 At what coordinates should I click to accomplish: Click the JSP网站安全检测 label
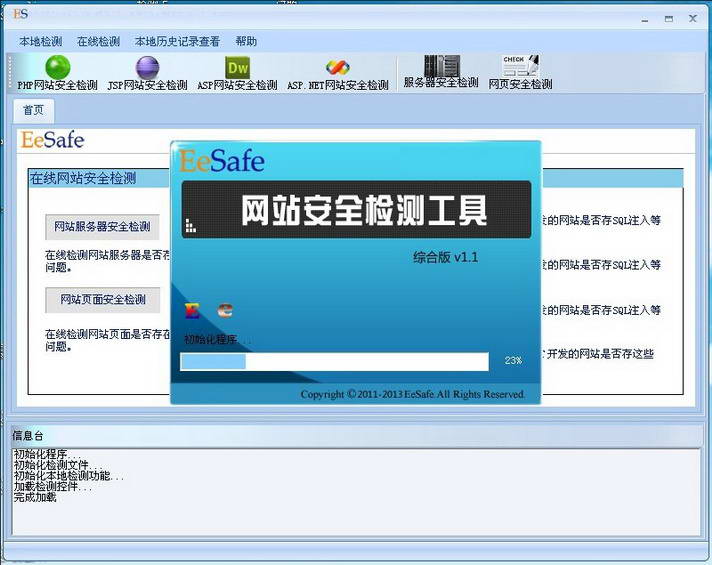click(148, 85)
